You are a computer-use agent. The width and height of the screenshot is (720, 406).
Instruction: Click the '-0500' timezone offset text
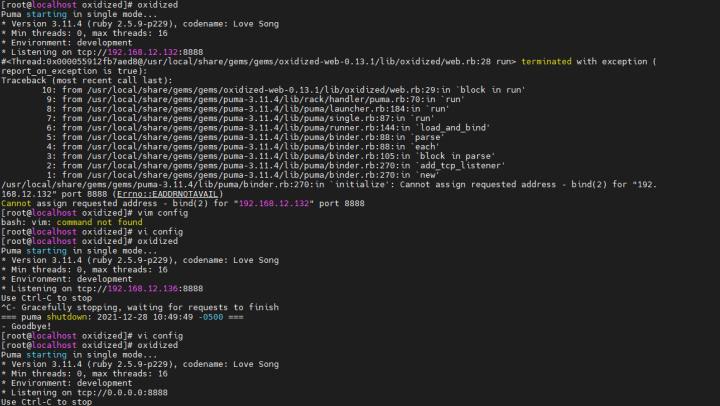click(211, 317)
